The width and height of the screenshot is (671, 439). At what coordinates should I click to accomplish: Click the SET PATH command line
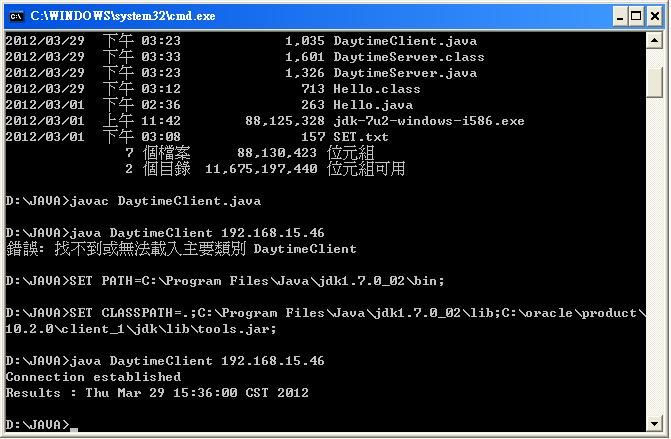[x=225, y=281]
